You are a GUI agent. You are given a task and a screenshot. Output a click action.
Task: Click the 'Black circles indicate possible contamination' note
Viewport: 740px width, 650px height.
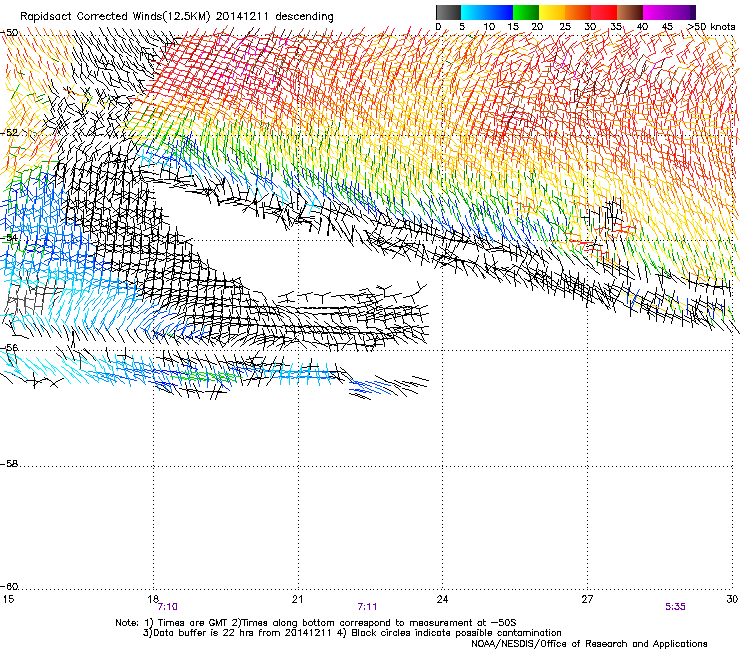click(456, 633)
